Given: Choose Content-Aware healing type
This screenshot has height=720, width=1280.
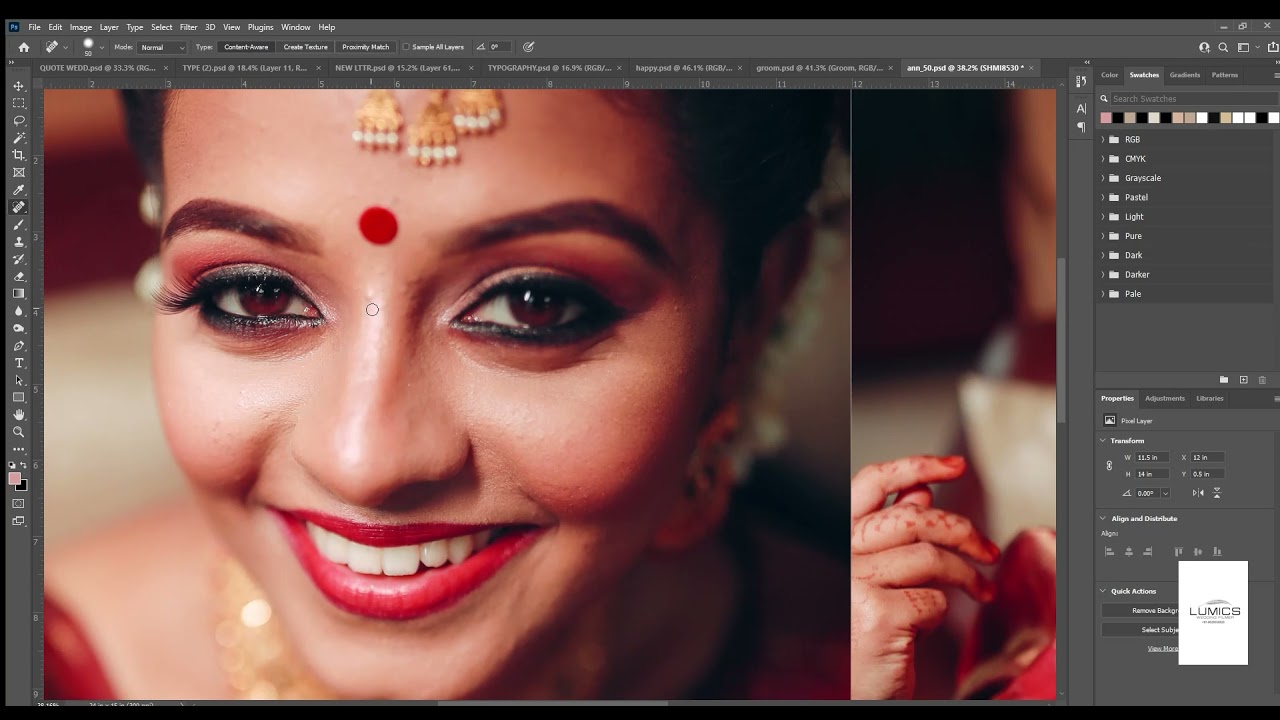Looking at the screenshot, I should (x=246, y=47).
